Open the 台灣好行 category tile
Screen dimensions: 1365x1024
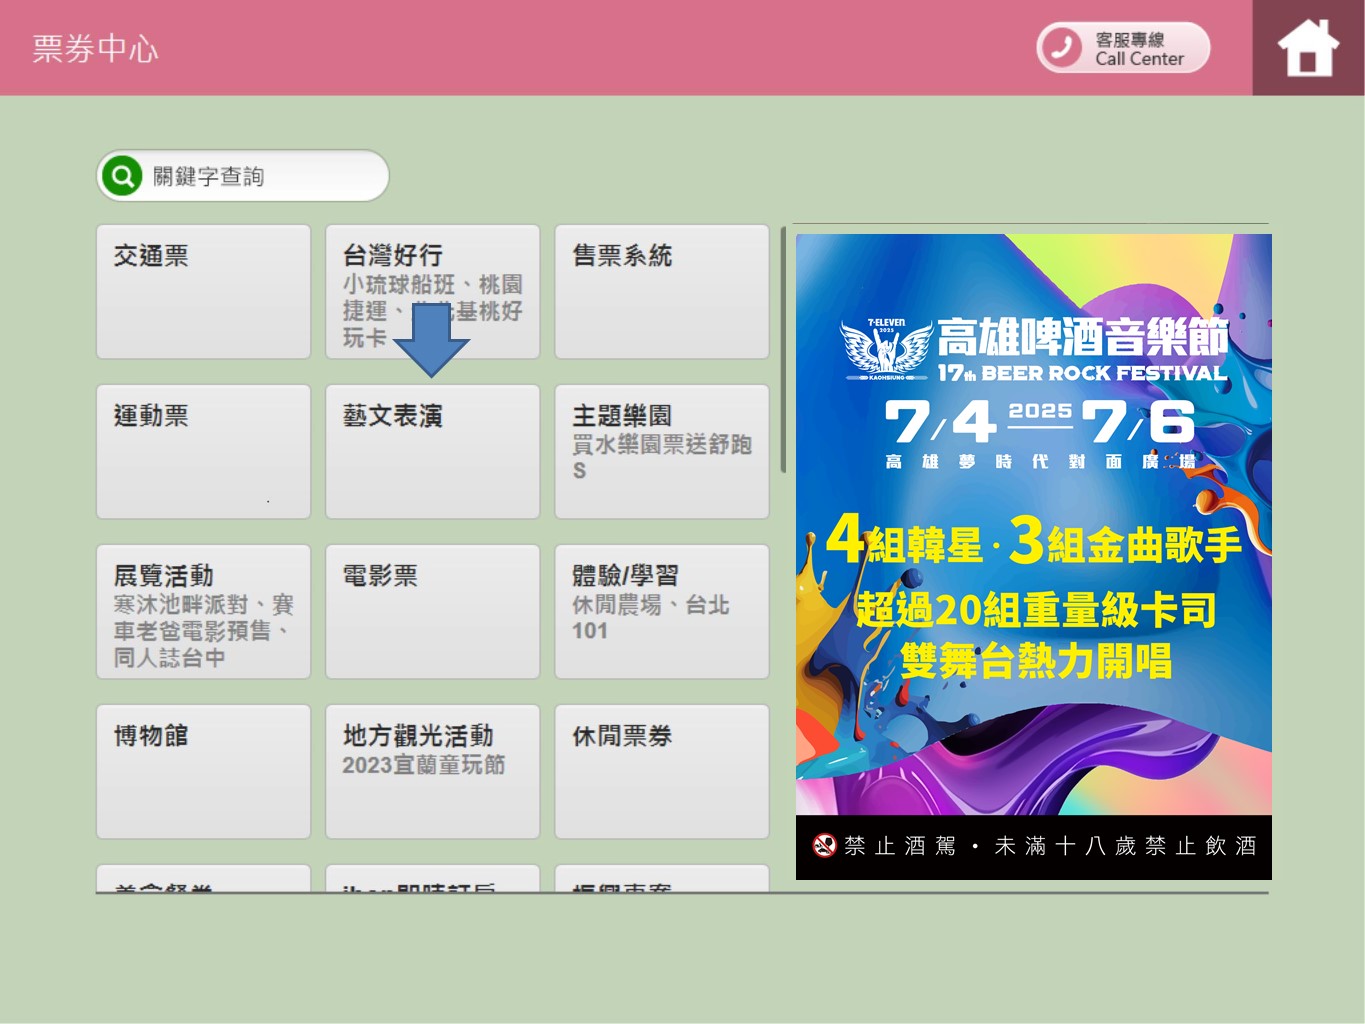pos(432,291)
